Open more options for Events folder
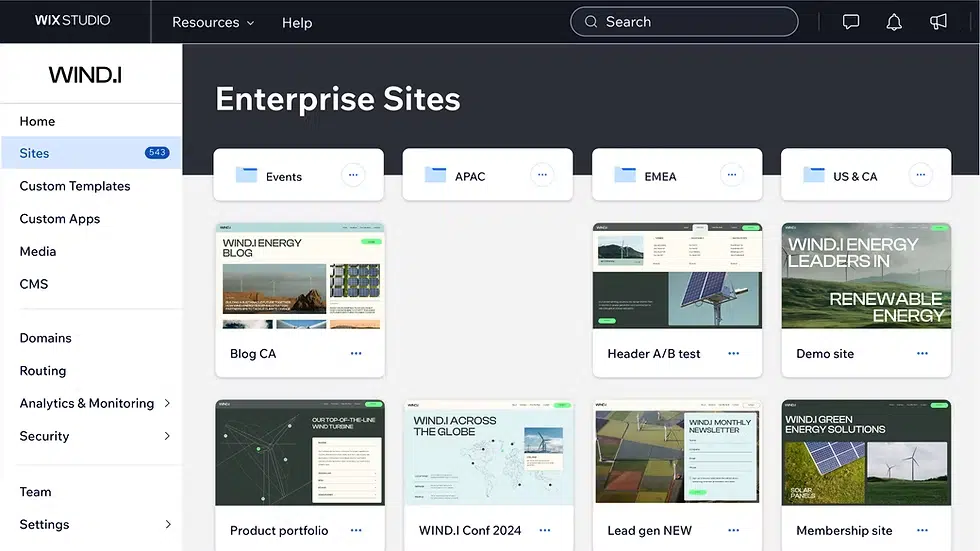Screen dimensions: 980x551 (353, 175)
